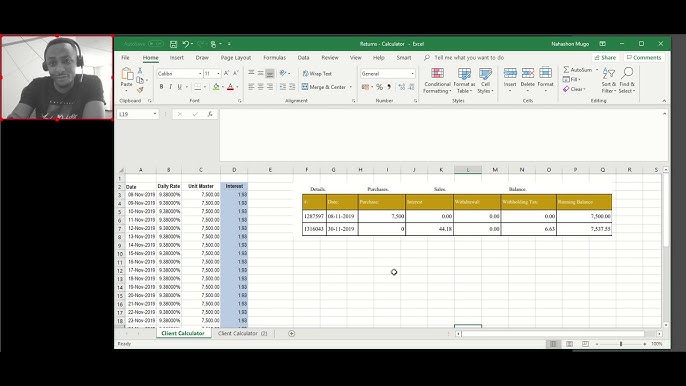Apply underline formatting
This screenshot has width=686, height=386.
(x=179, y=87)
